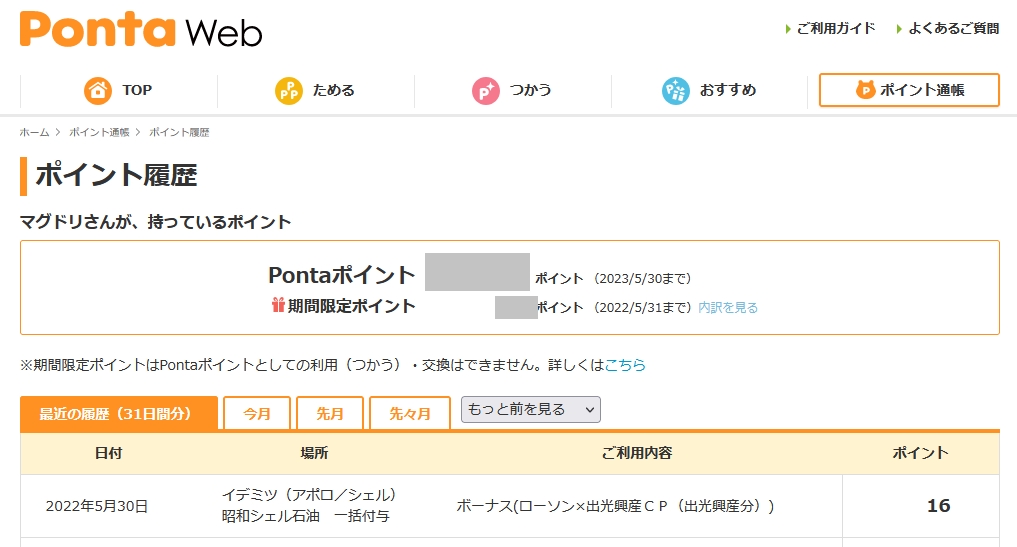
Task: Click the green arrow beside ご利用ガイド
Action: [788, 29]
